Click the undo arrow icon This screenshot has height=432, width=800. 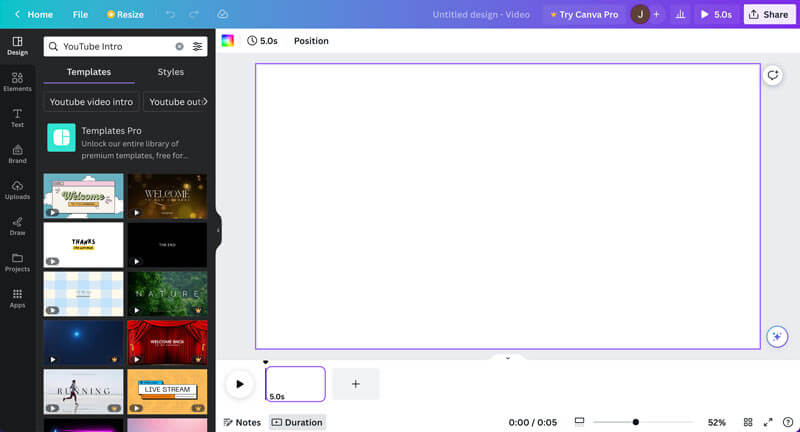pos(170,14)
